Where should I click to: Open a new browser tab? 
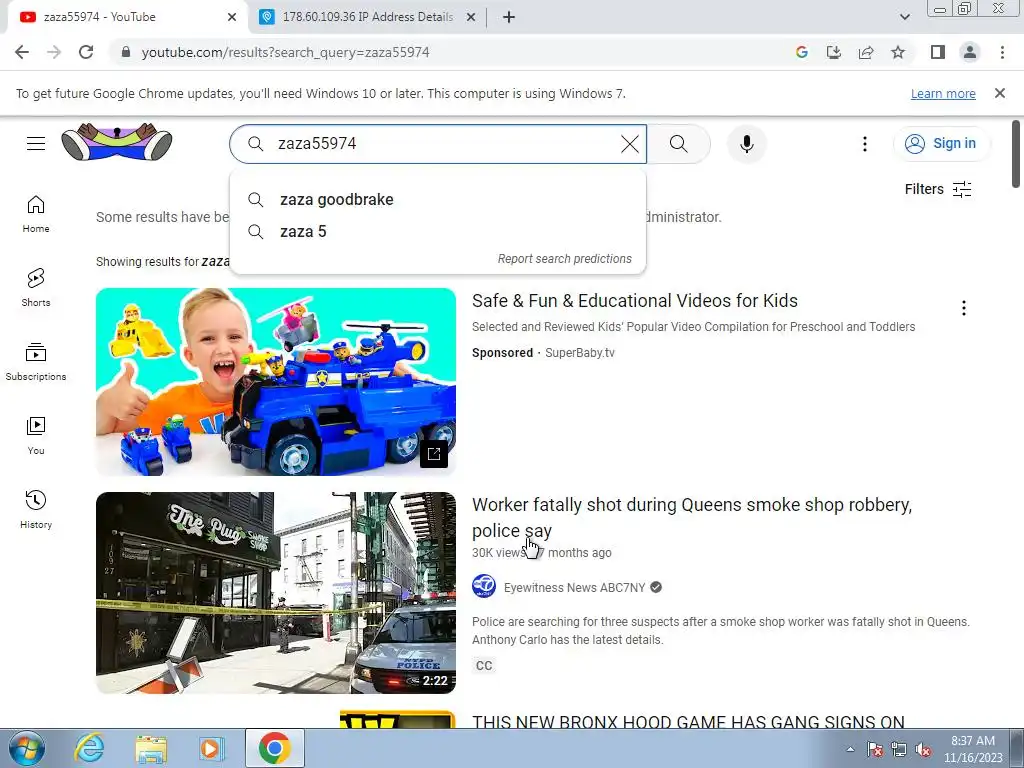[x=509, y=18]
